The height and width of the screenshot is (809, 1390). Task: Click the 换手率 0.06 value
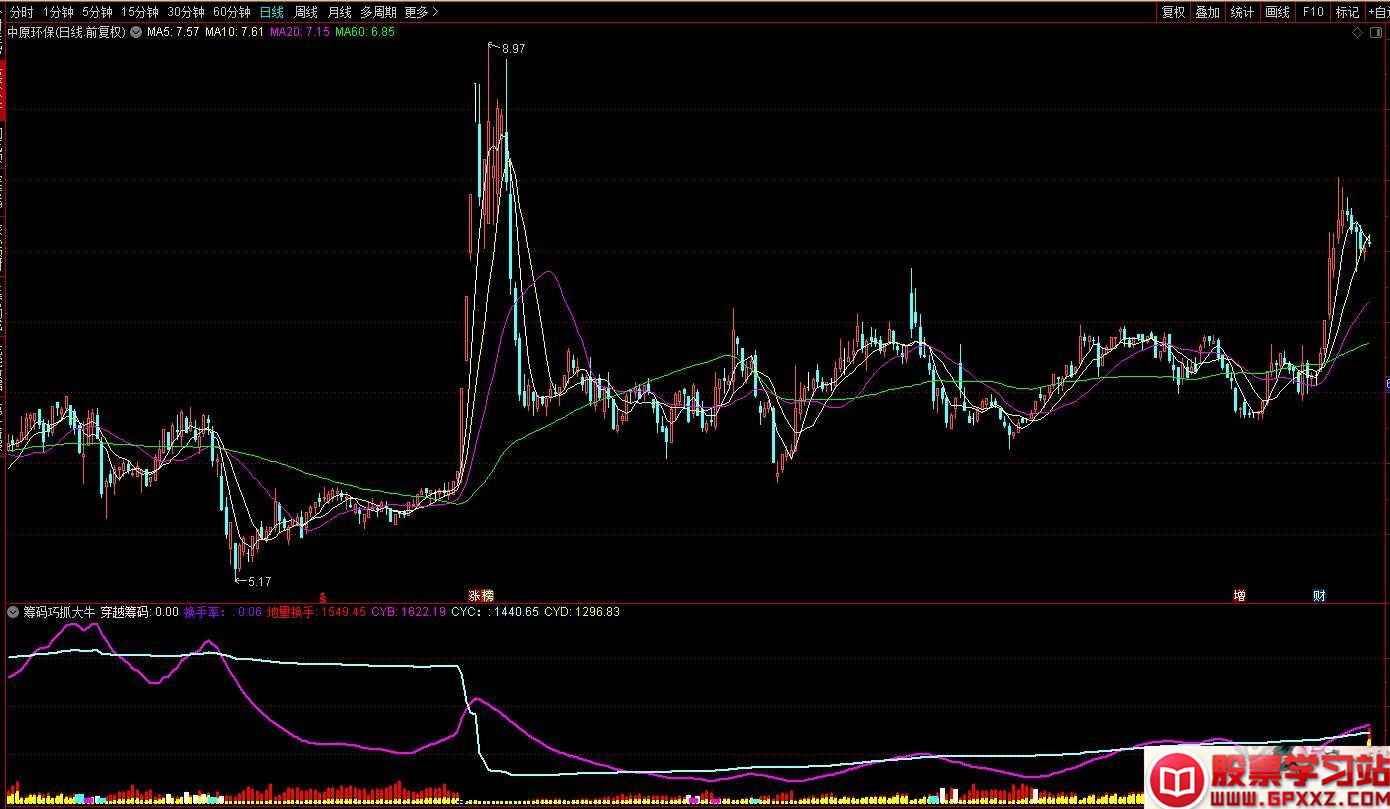click(x=223, y=612)
